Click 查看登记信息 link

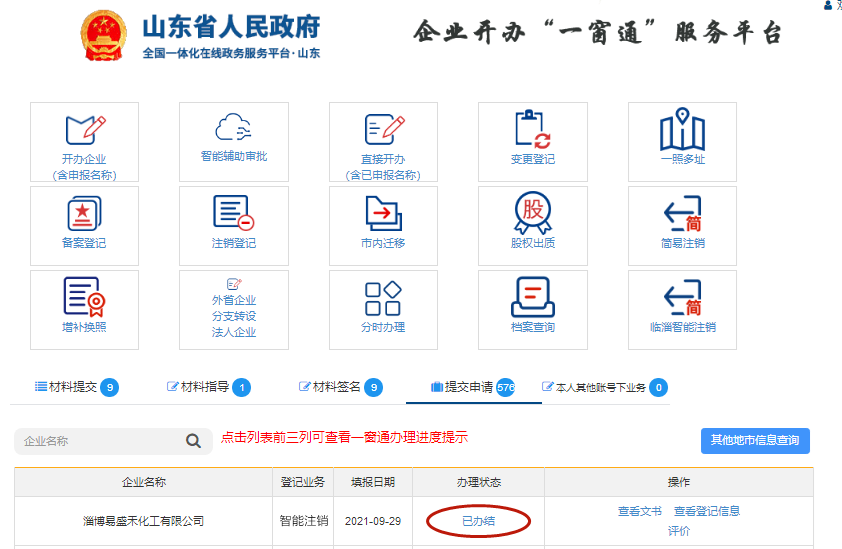707,511
